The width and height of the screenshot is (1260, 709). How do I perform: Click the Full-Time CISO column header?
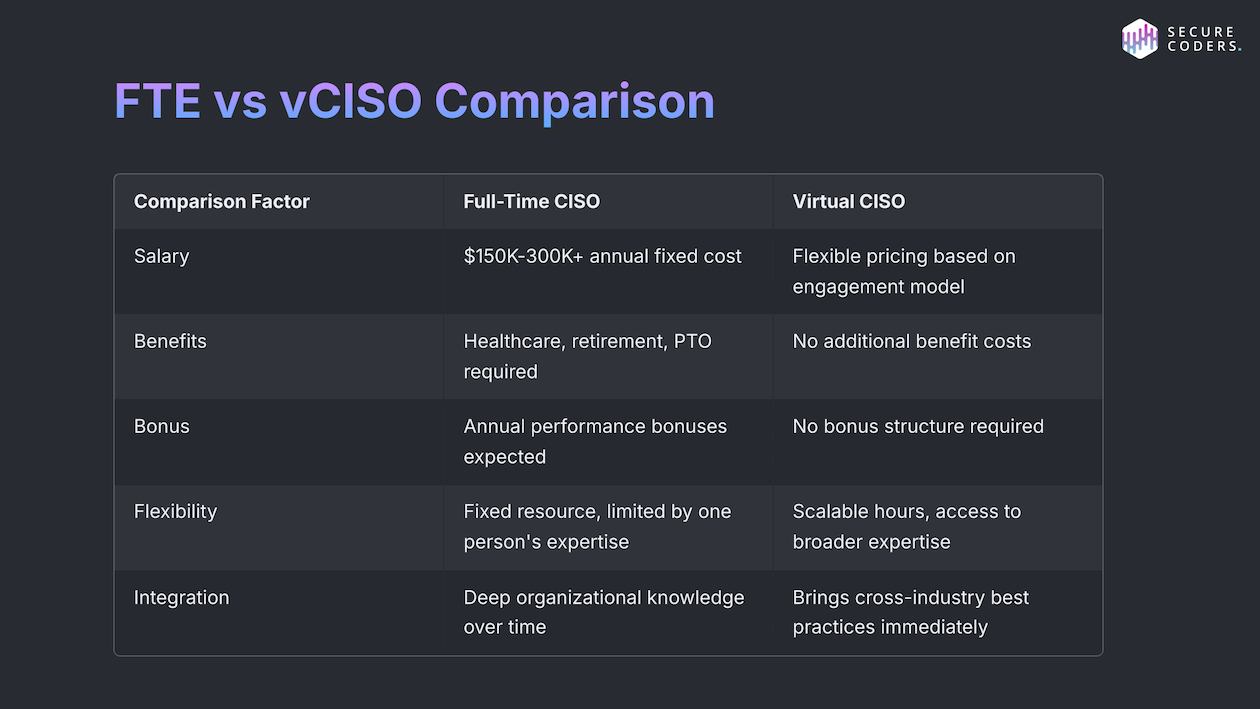(x=532, y=201)
